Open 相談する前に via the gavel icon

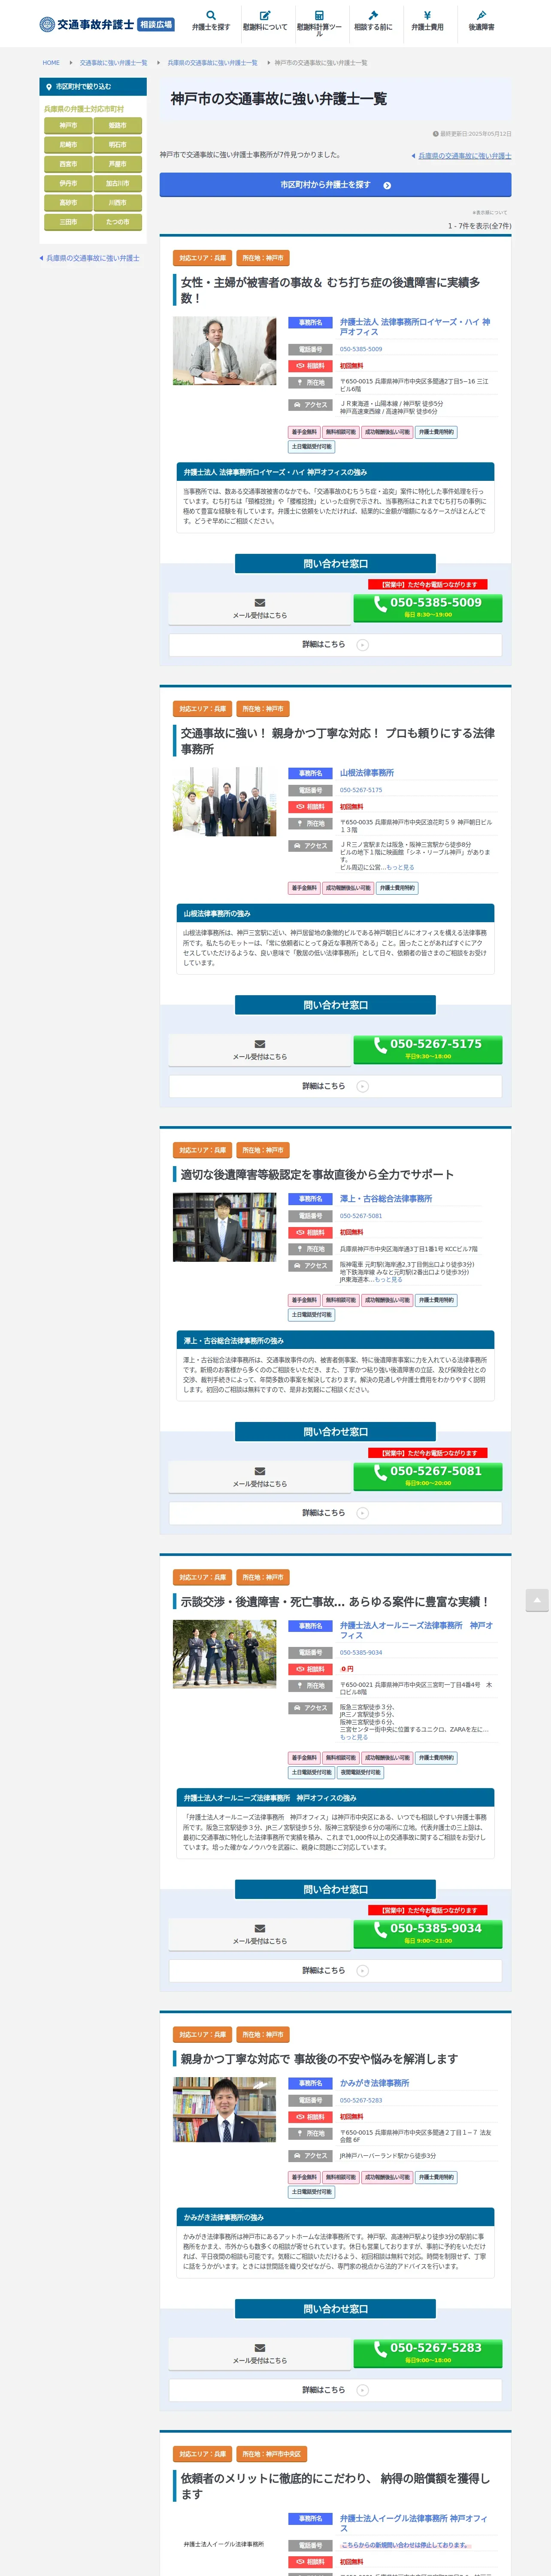tap(373, 15)
